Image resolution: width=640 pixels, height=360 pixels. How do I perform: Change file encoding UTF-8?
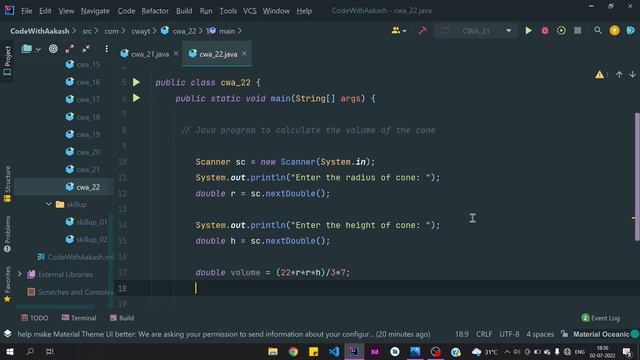[509, 334]
